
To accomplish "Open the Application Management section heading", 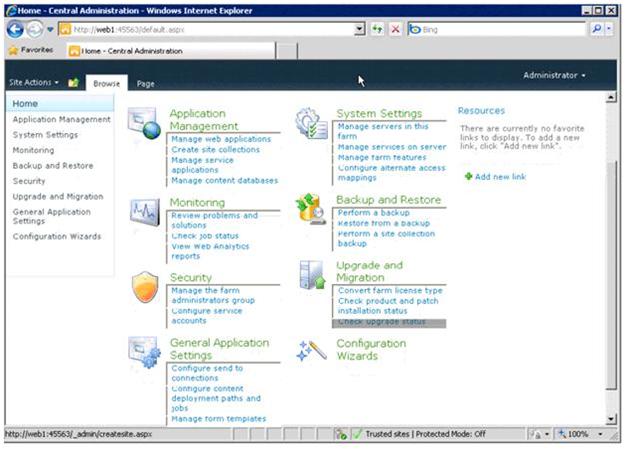I will point(204,120).
